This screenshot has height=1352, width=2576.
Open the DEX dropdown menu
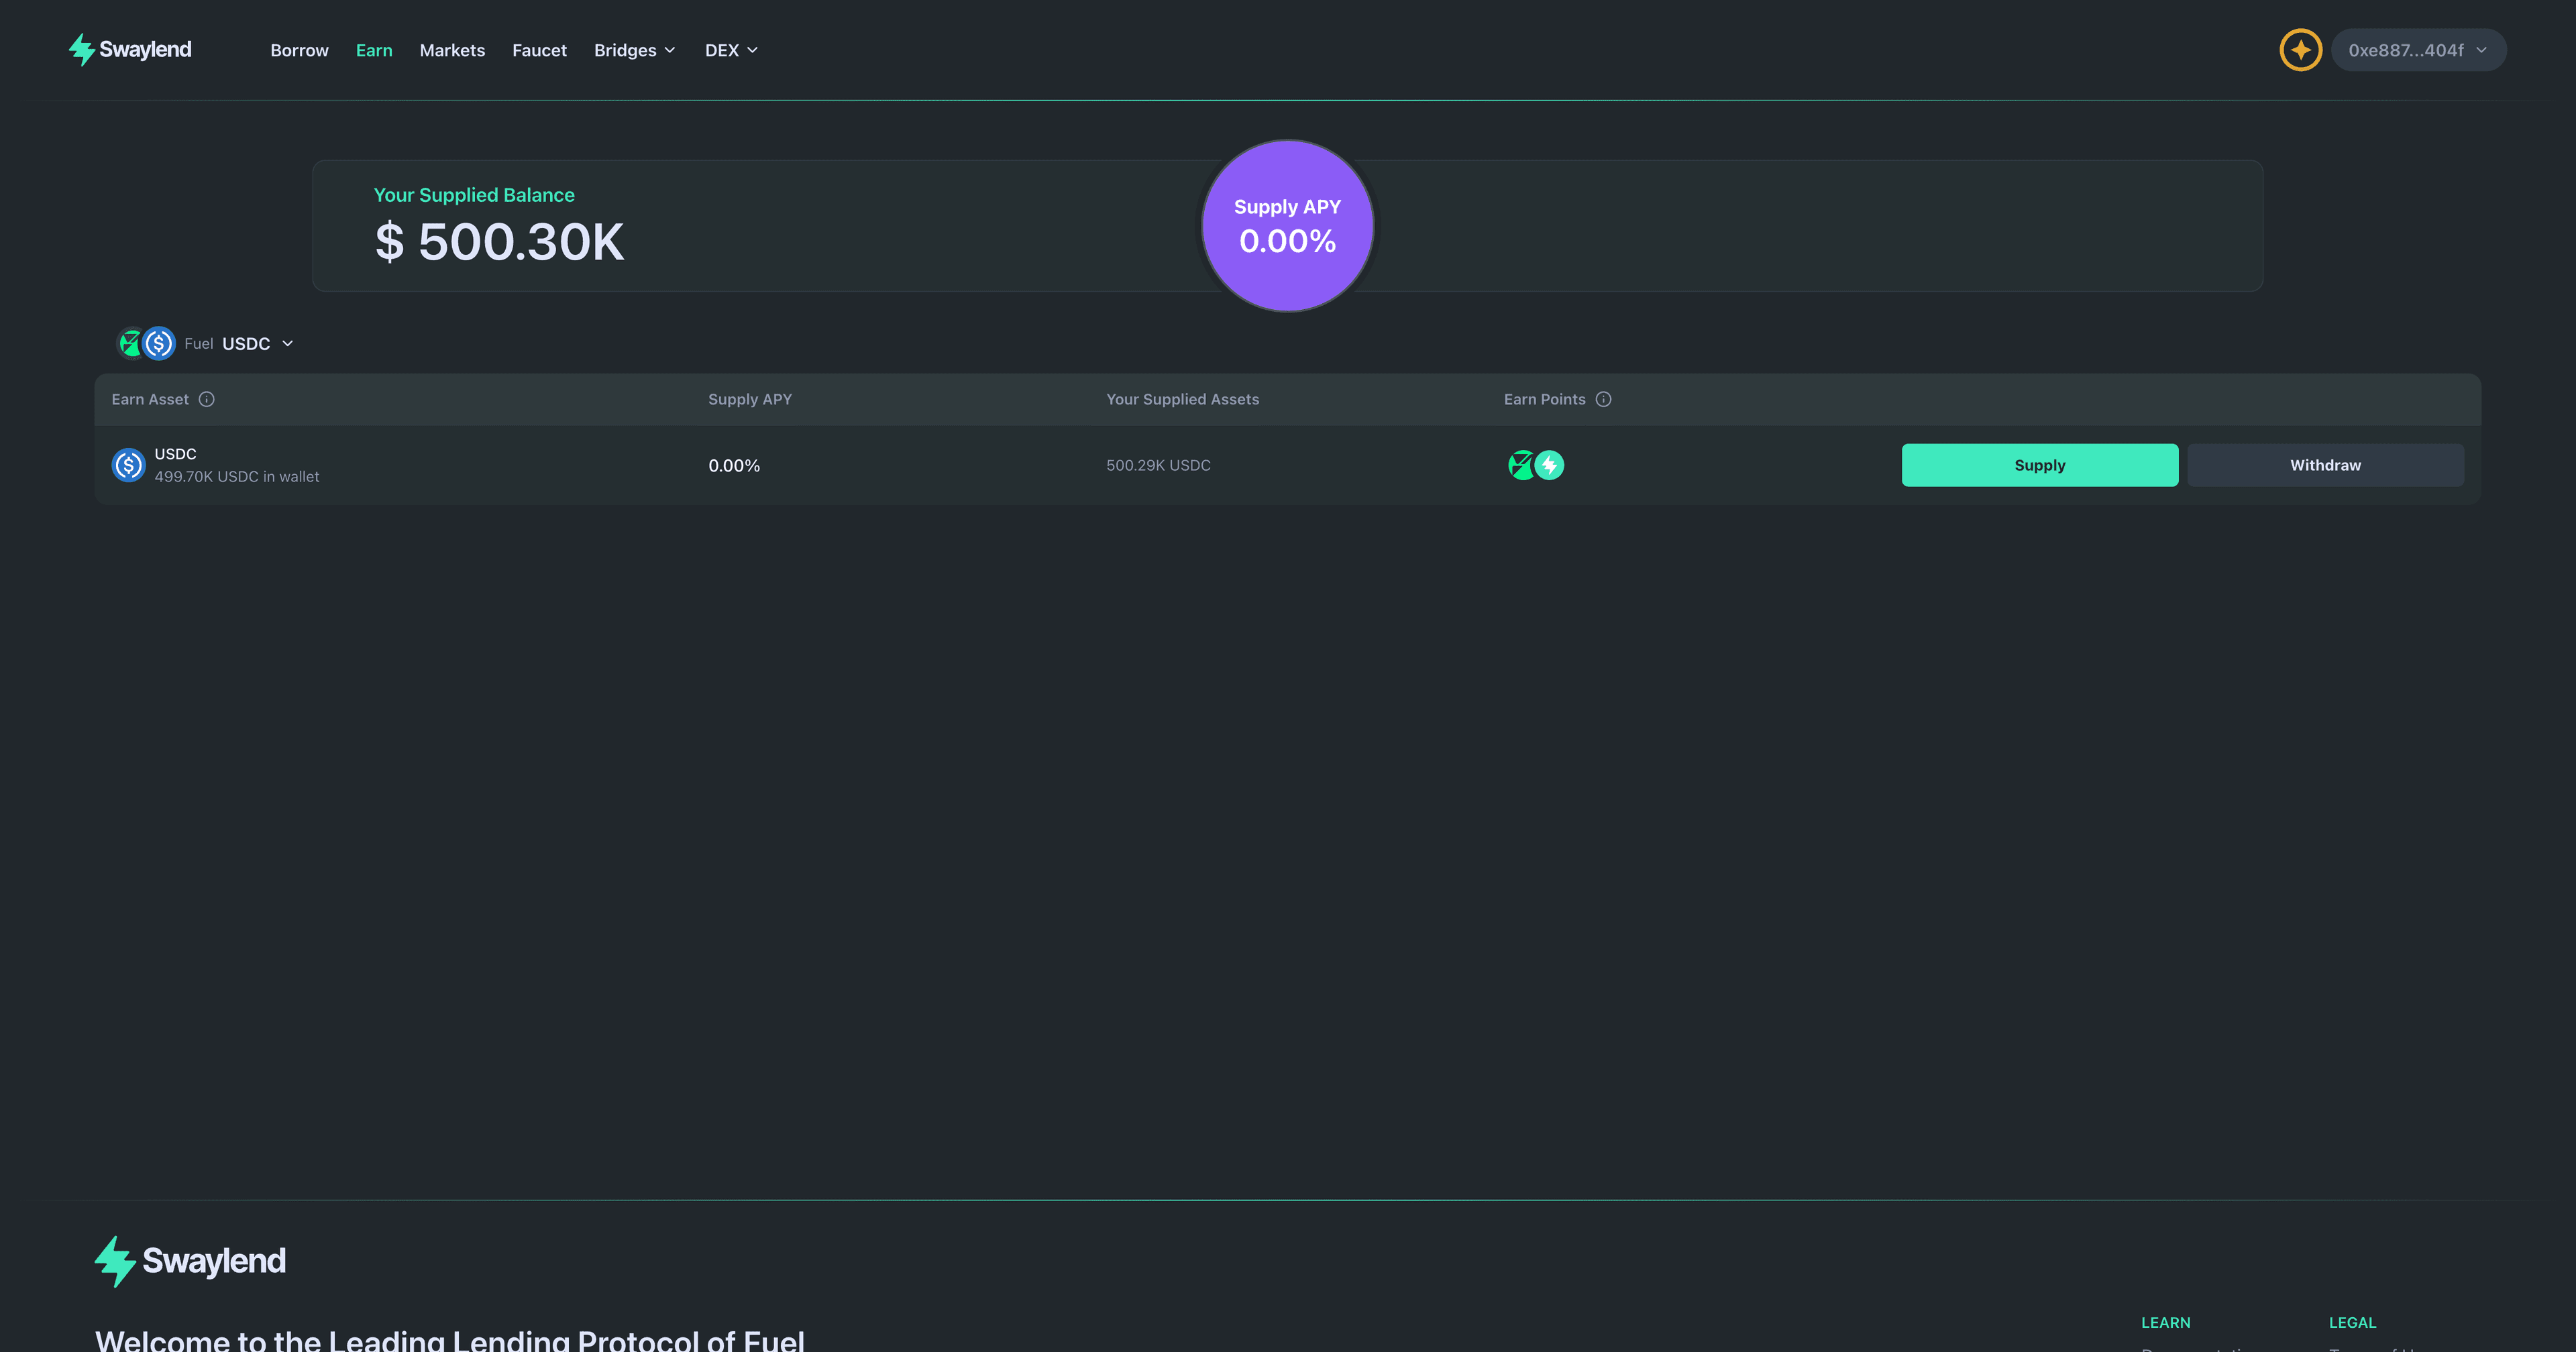(731, 49)
